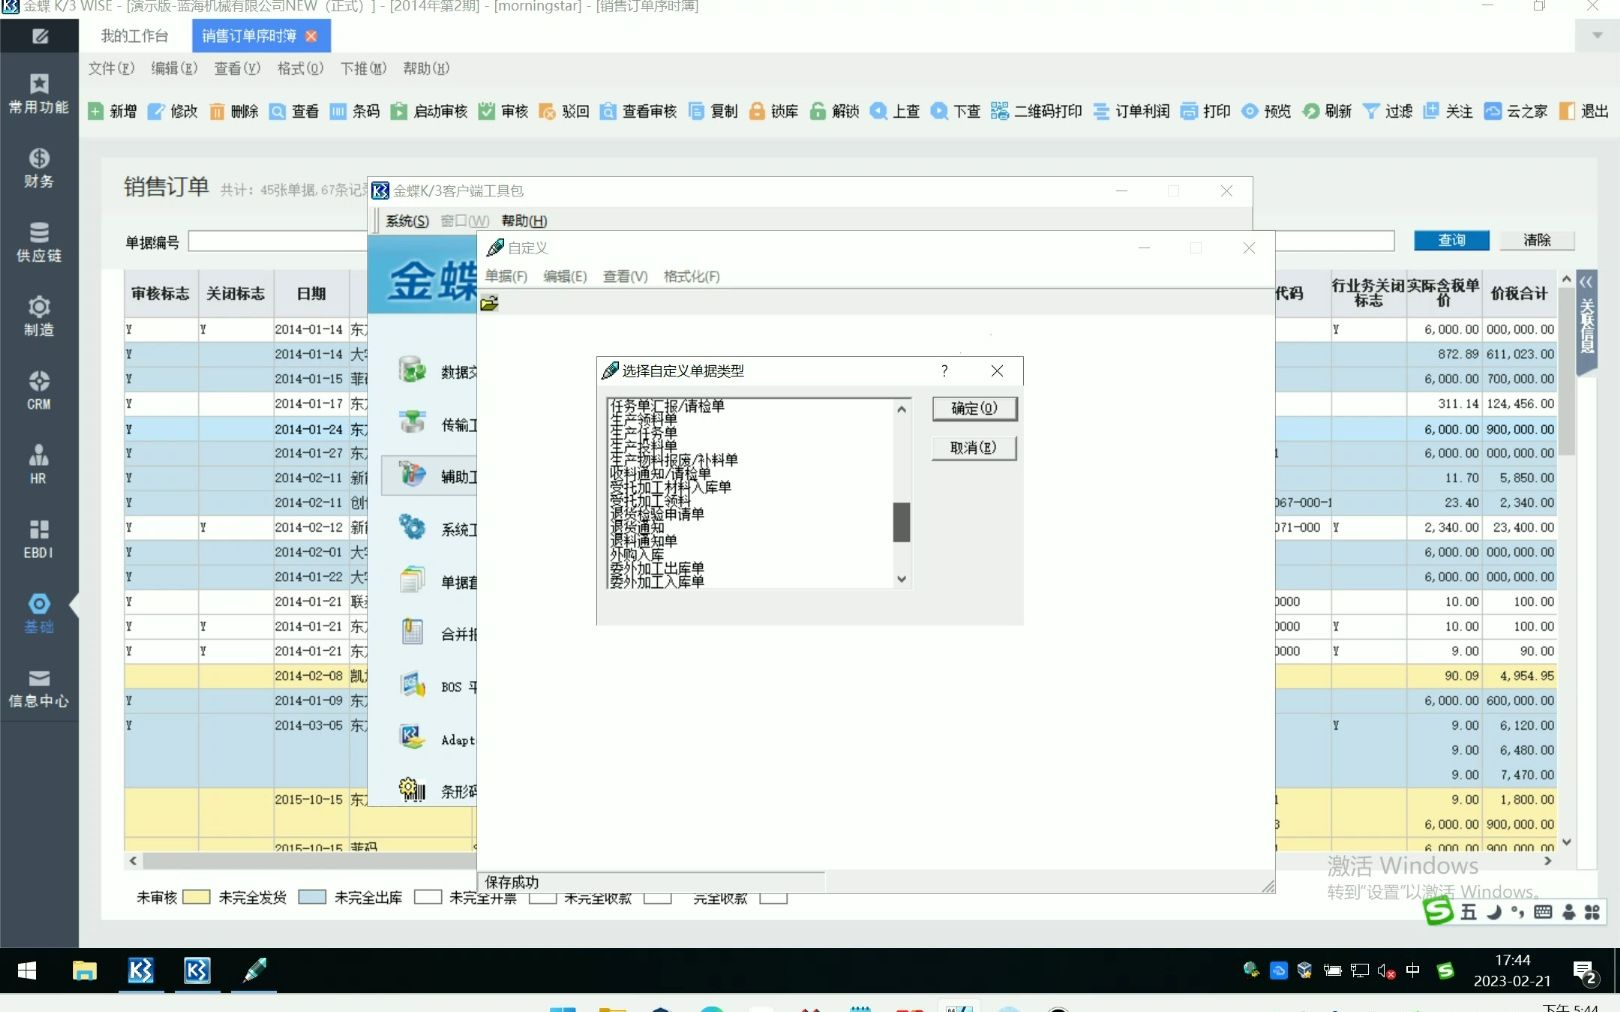Image resolution: width=1620 pixels, height=1012 pixels.
Task: Click the 预览 toolbar button
Action: (x=1266, y=111)
